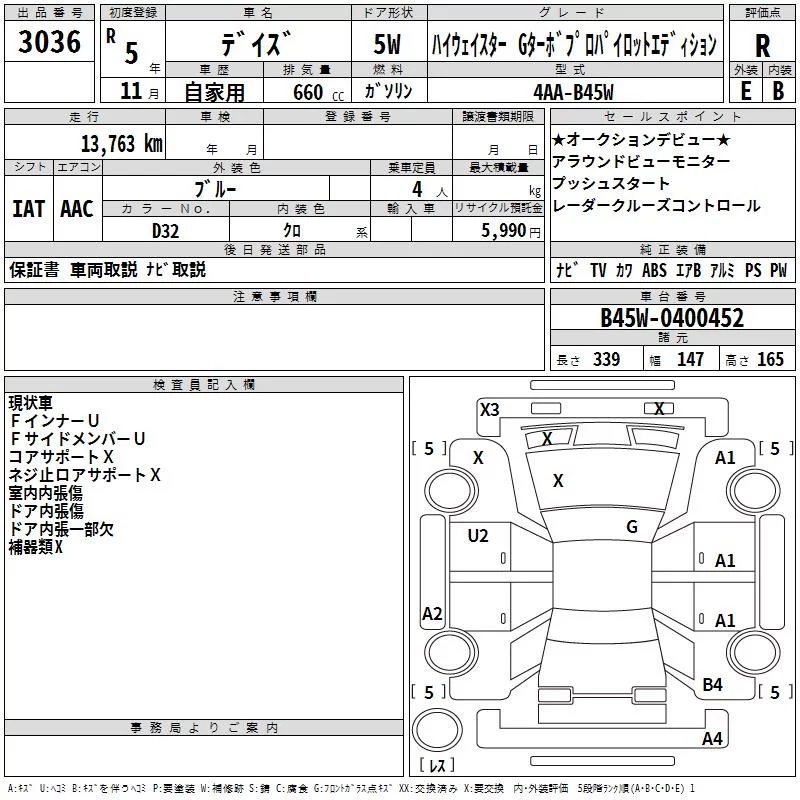Click 車両取説 in later-shipped parts
The height and width of the screenshot is (800, 800).
104,269
